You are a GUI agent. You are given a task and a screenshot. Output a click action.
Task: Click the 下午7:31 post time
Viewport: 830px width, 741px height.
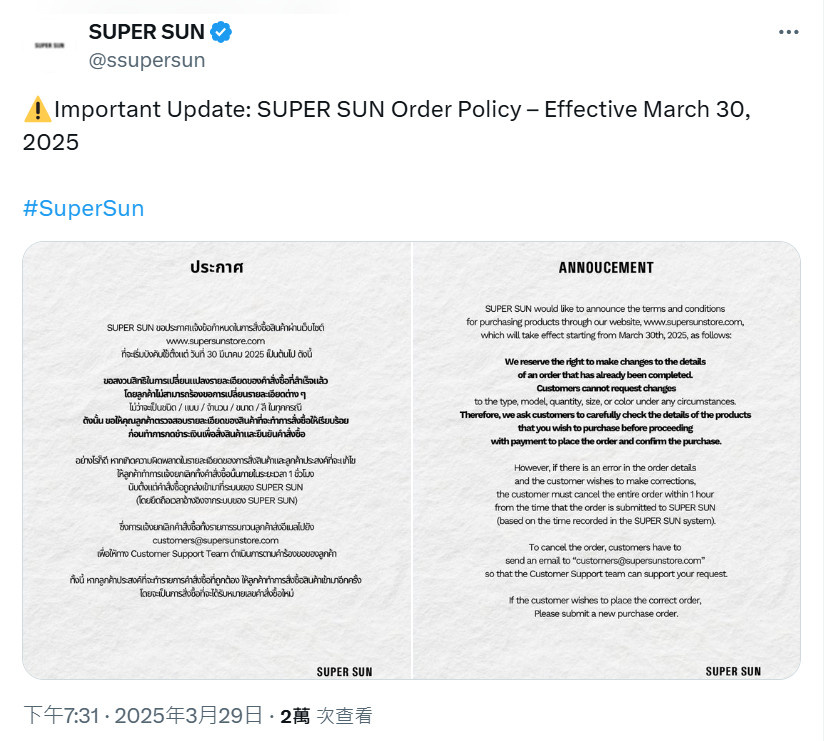pyautogui.click(x=61, y=716)
